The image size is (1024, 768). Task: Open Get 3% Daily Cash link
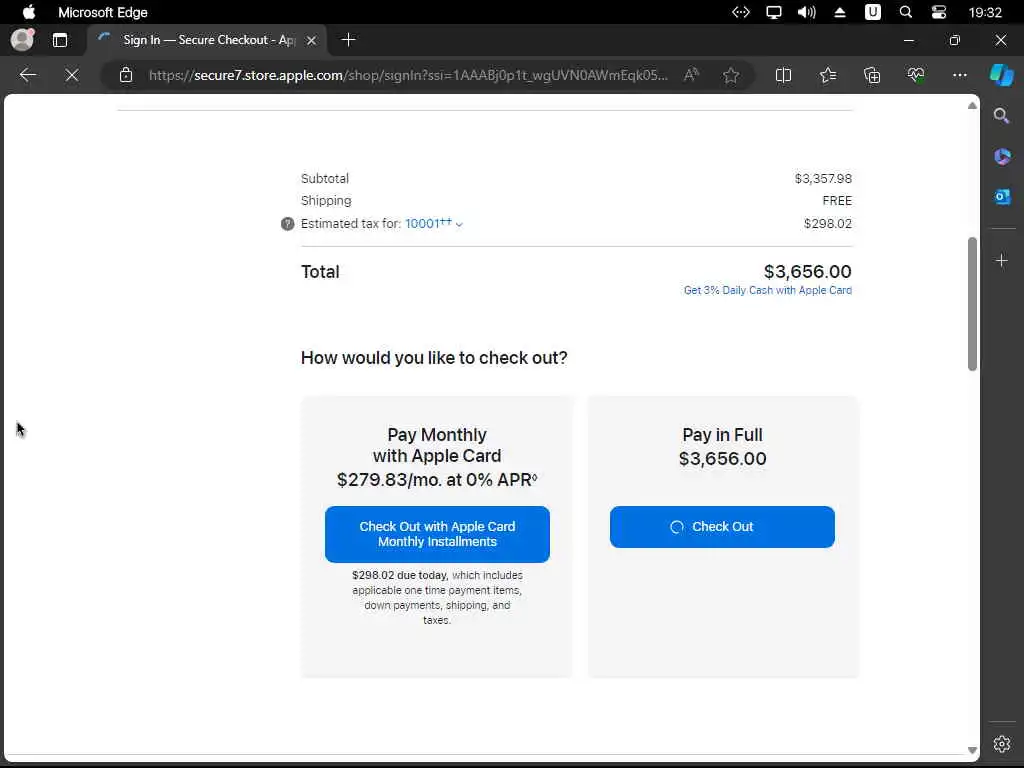pyautogui.click(x=767, y=290)
